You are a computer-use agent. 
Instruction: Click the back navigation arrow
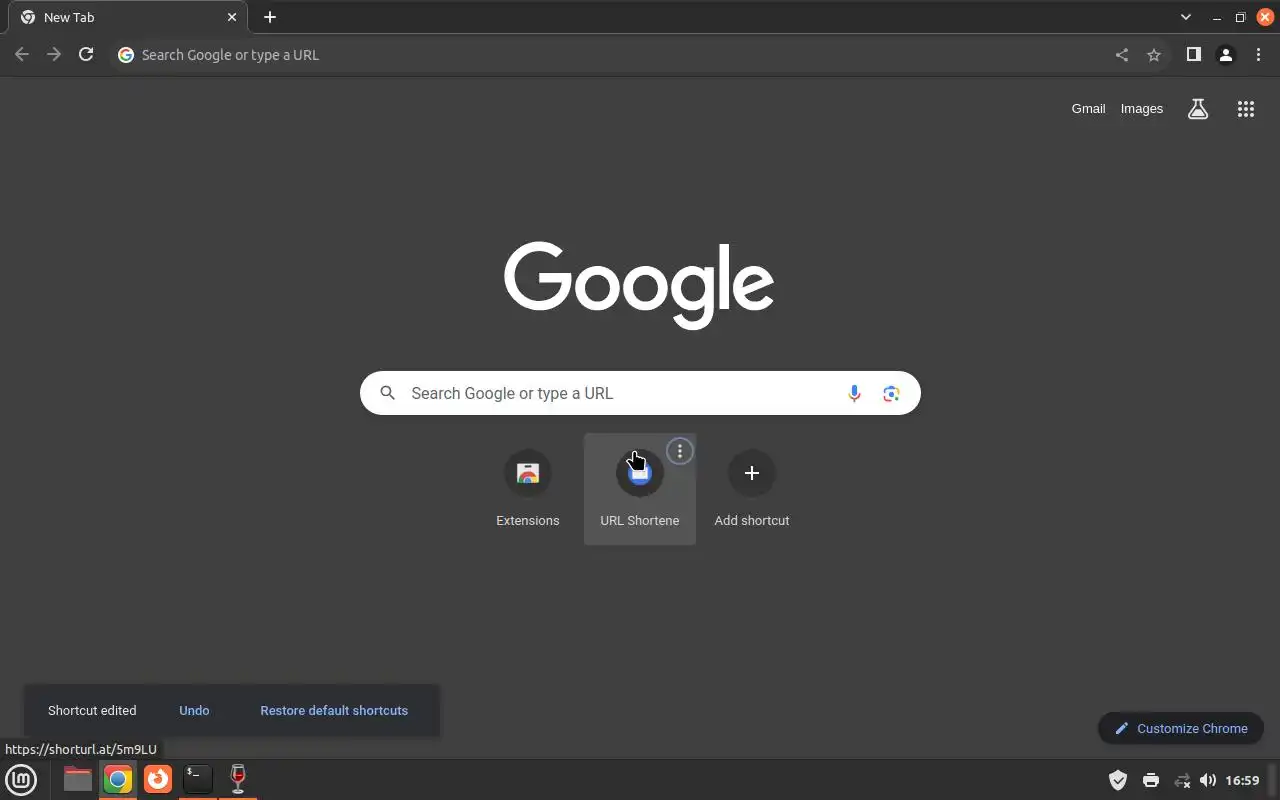click(22, 55)
